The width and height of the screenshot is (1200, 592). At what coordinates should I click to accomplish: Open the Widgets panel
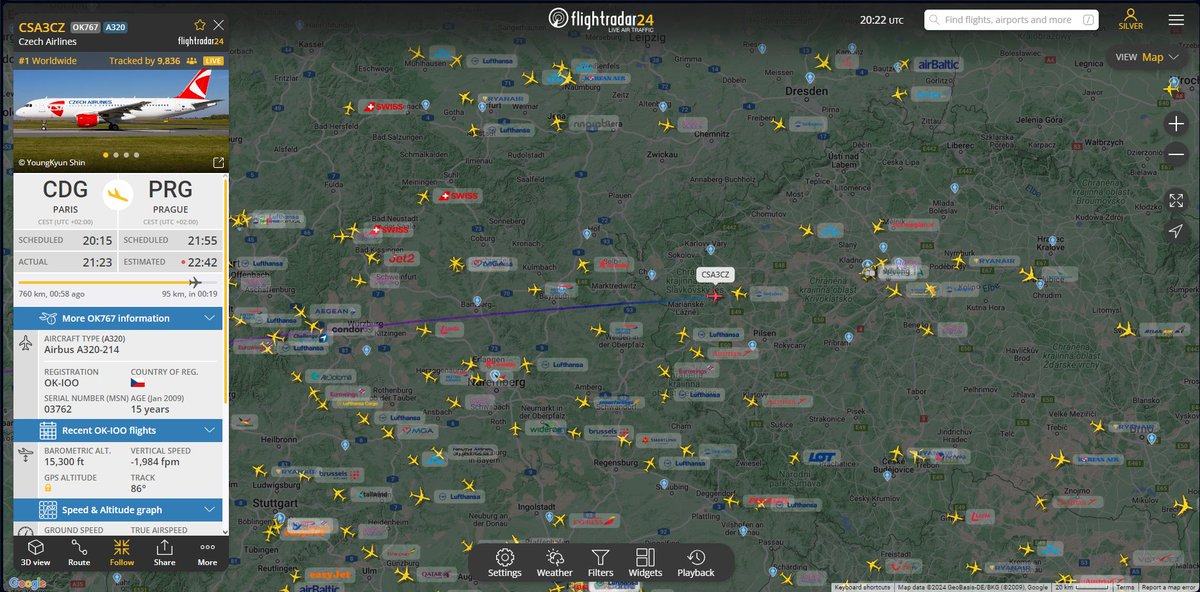pyautogui.click(x=645, y=563)
